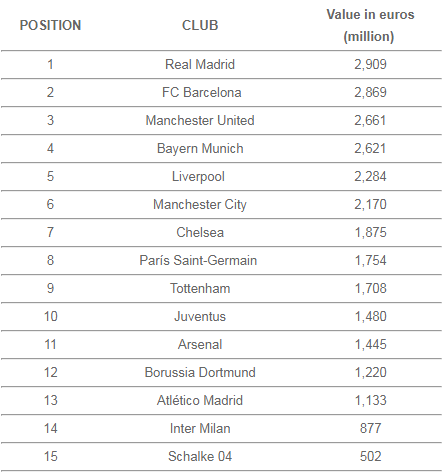The height and width of the screenshot is (473, 447).
Task: Click Juventus in position 10
Action: (x=200, y=316)
